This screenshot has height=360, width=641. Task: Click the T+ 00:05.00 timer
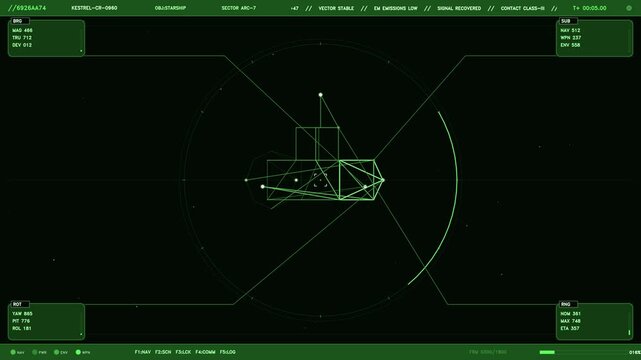tap(589, 8)
